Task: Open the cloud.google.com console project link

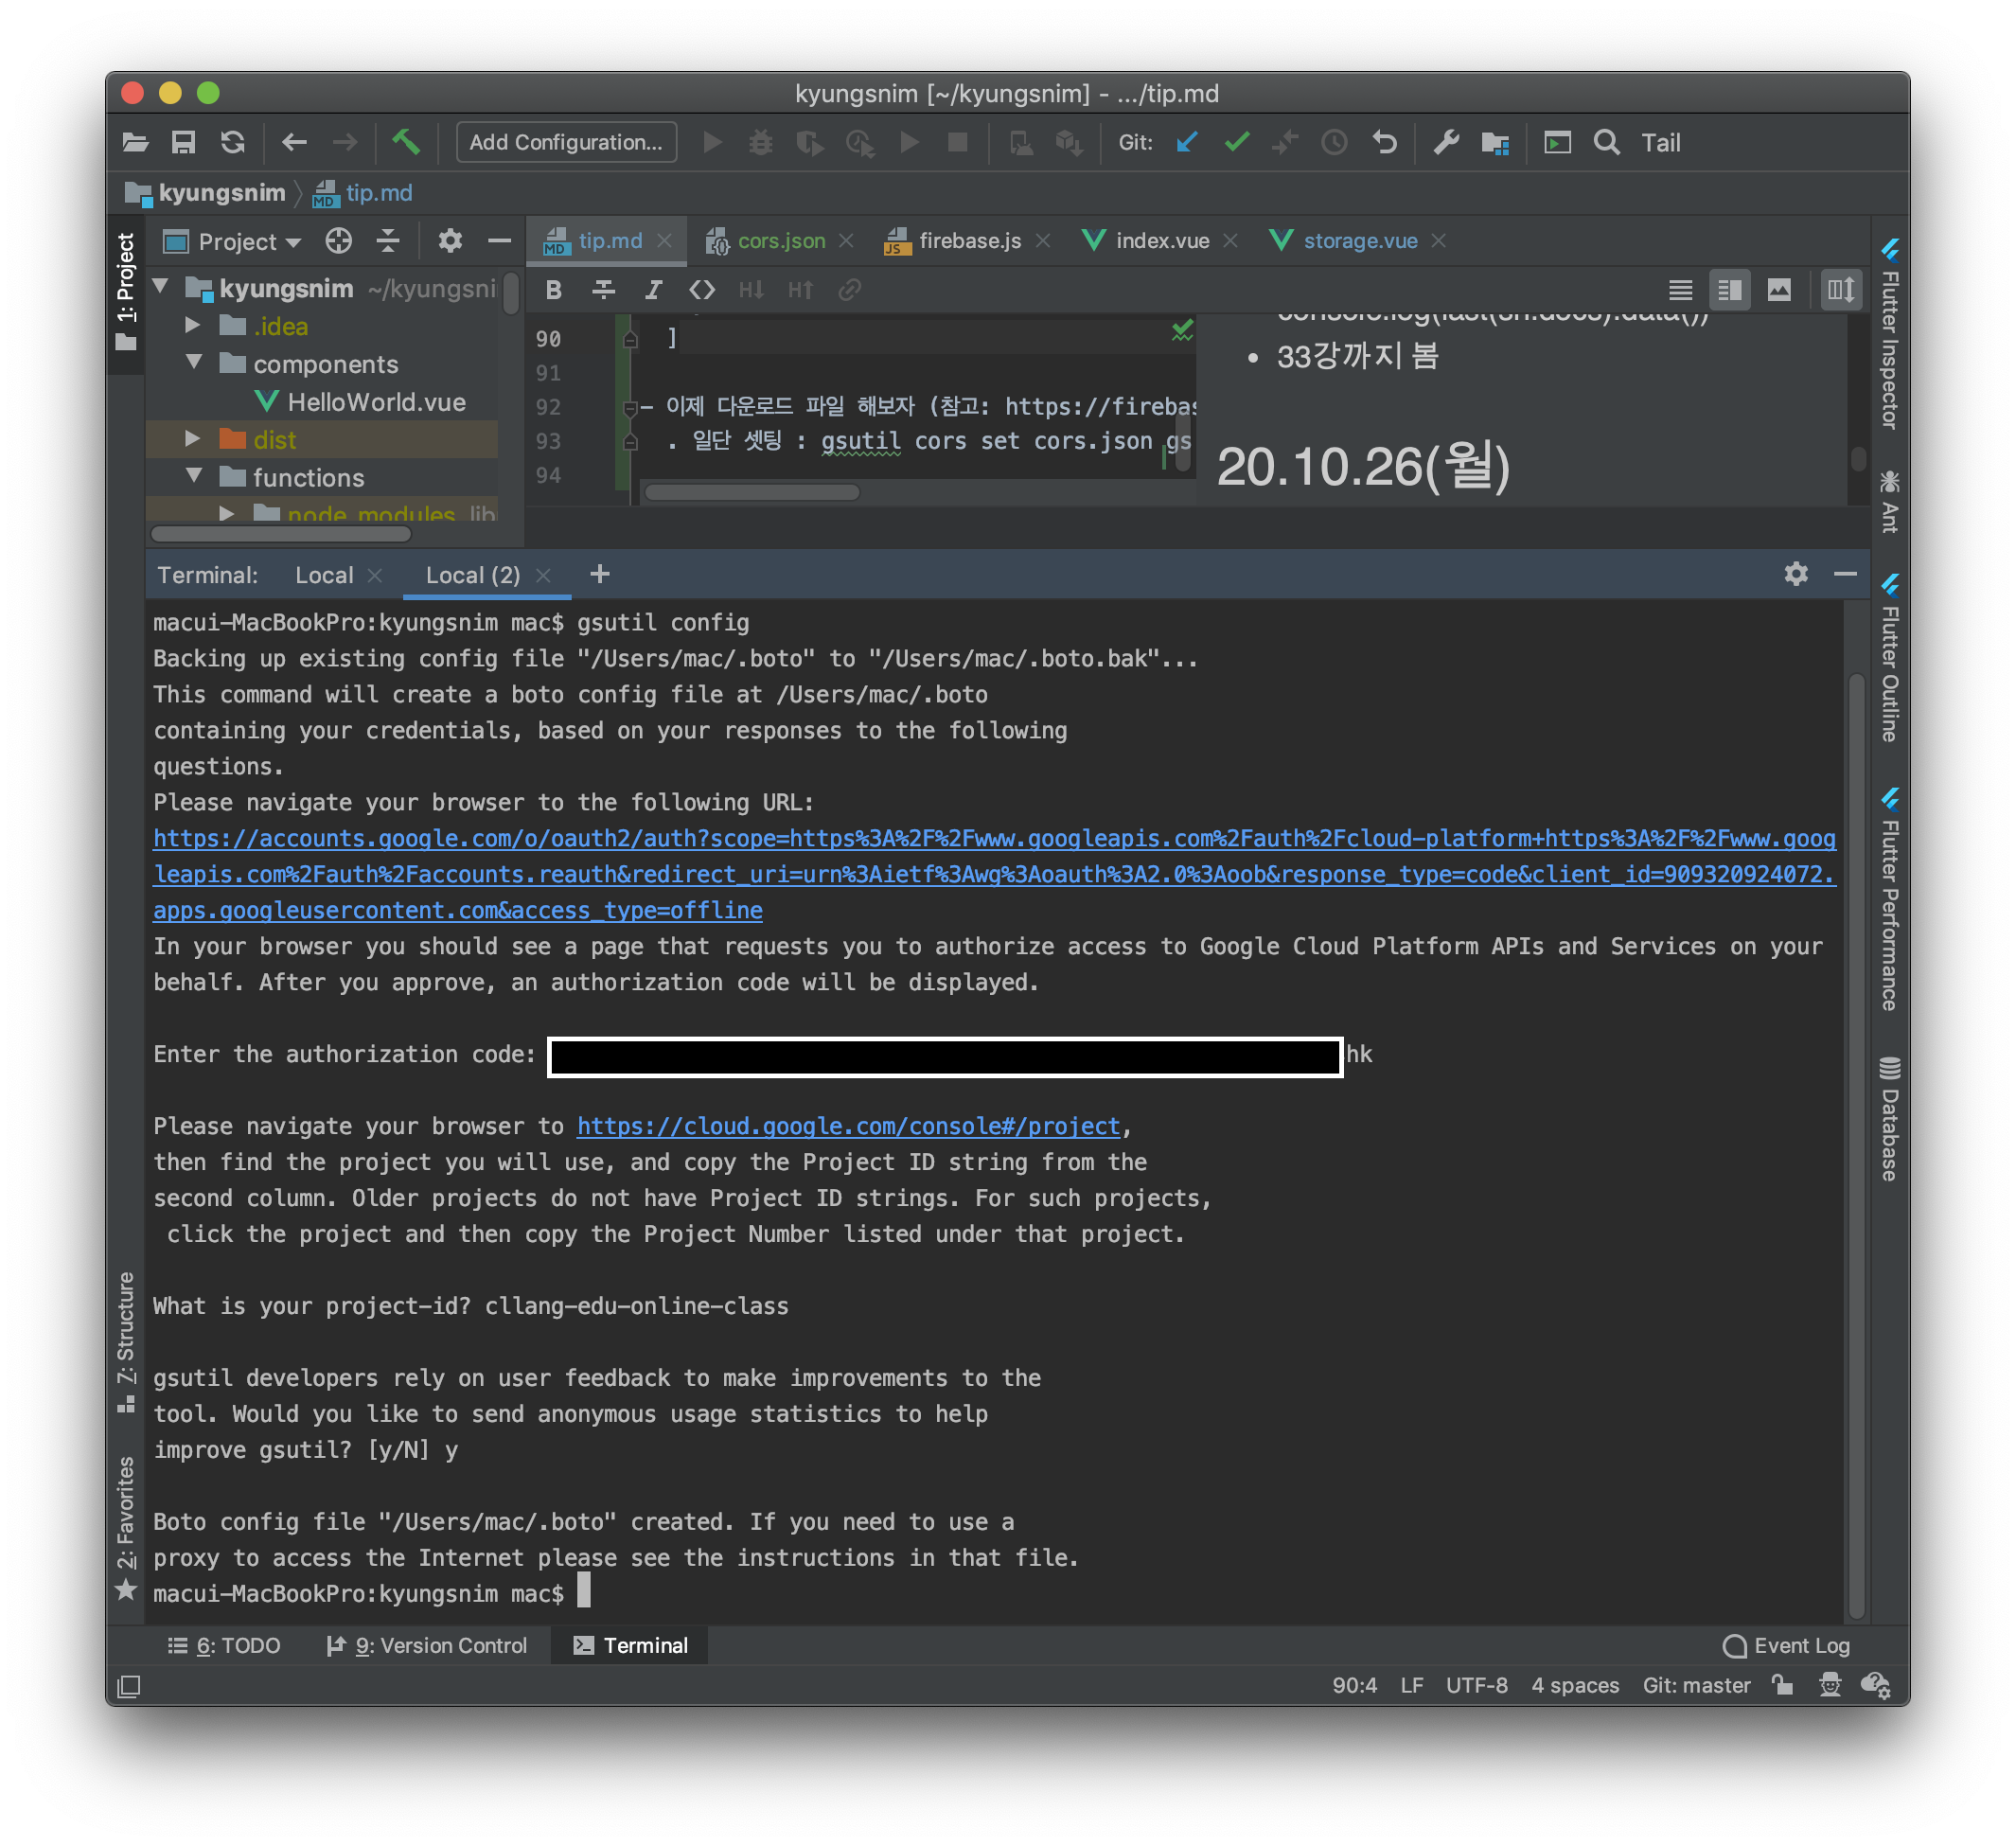Action: (848, 1126)
